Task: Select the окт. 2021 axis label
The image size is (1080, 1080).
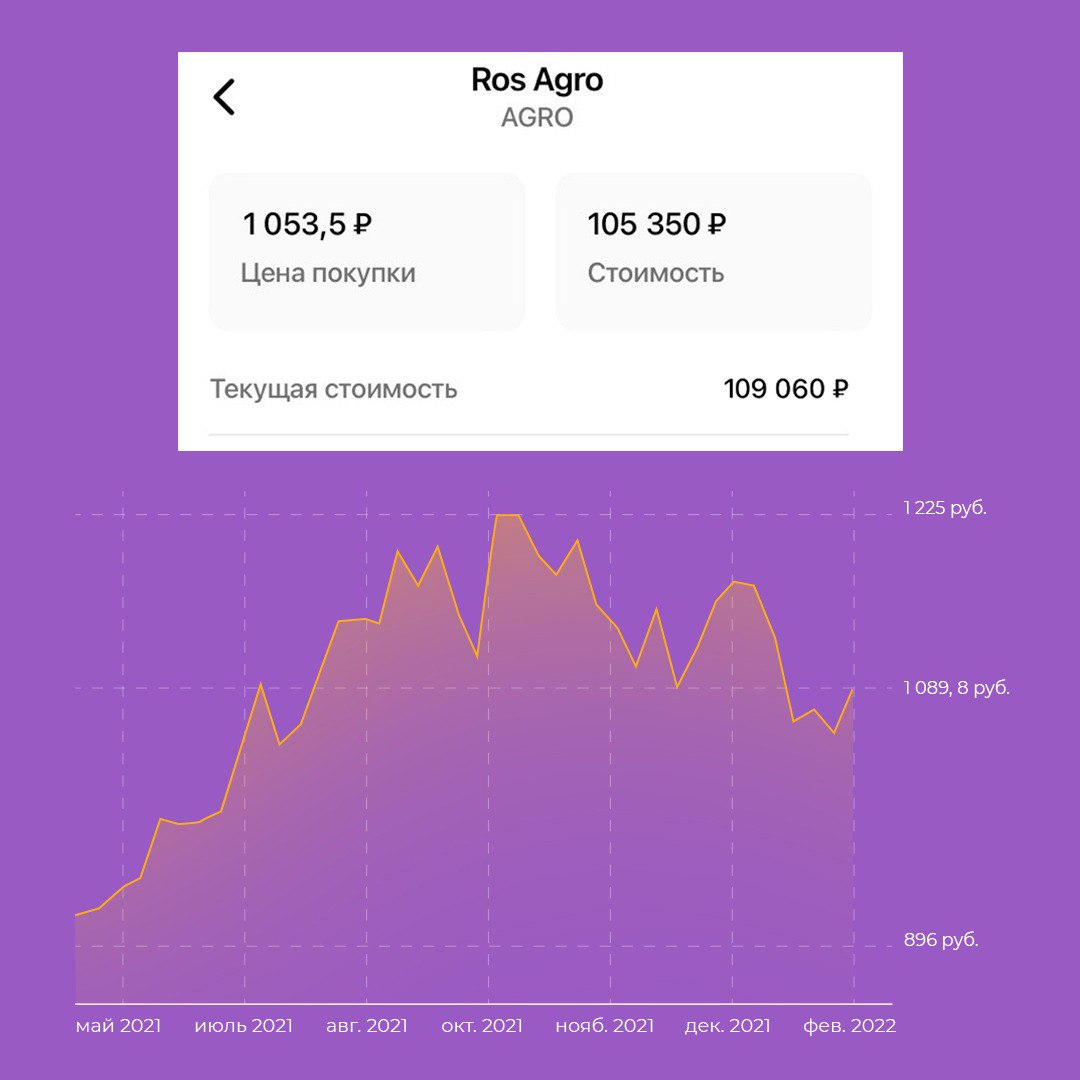Action: [x=482, y=1026]
